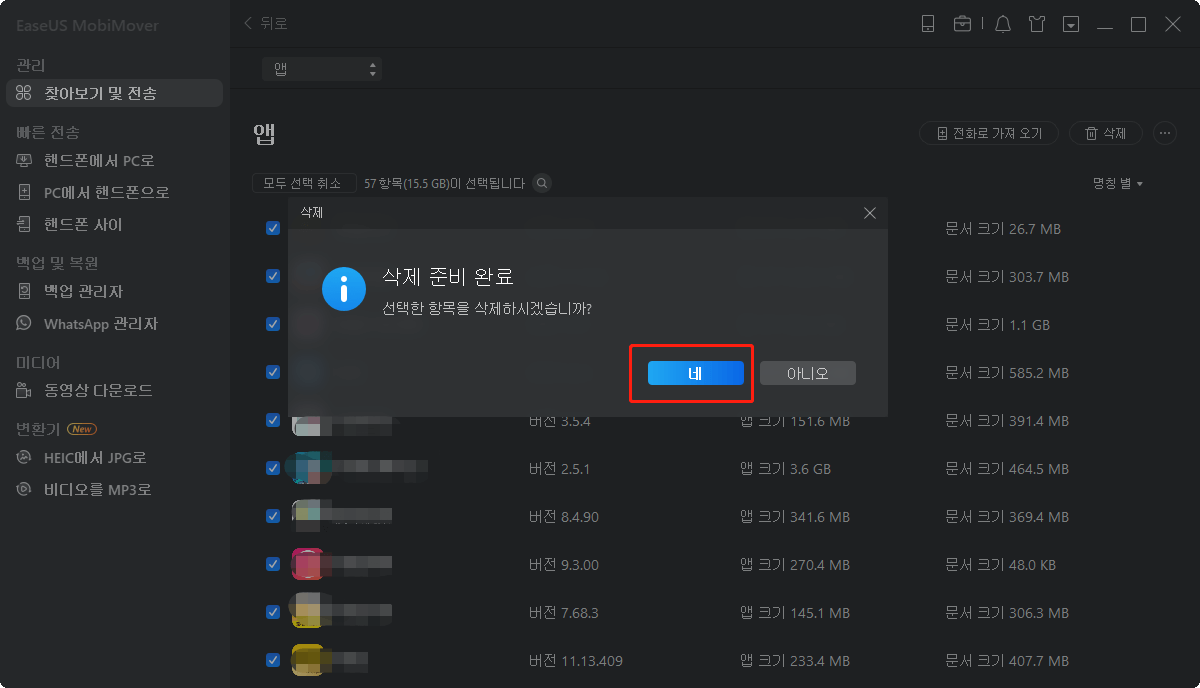Uncheck the 버전 8.4.90 app row checkbox
1200x688 pixels.
point(273,516)
